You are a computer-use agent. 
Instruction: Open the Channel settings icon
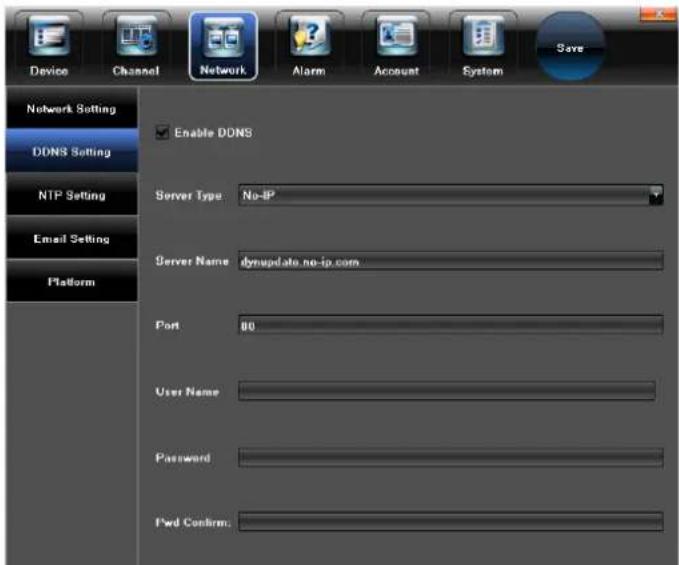point(136,46)
